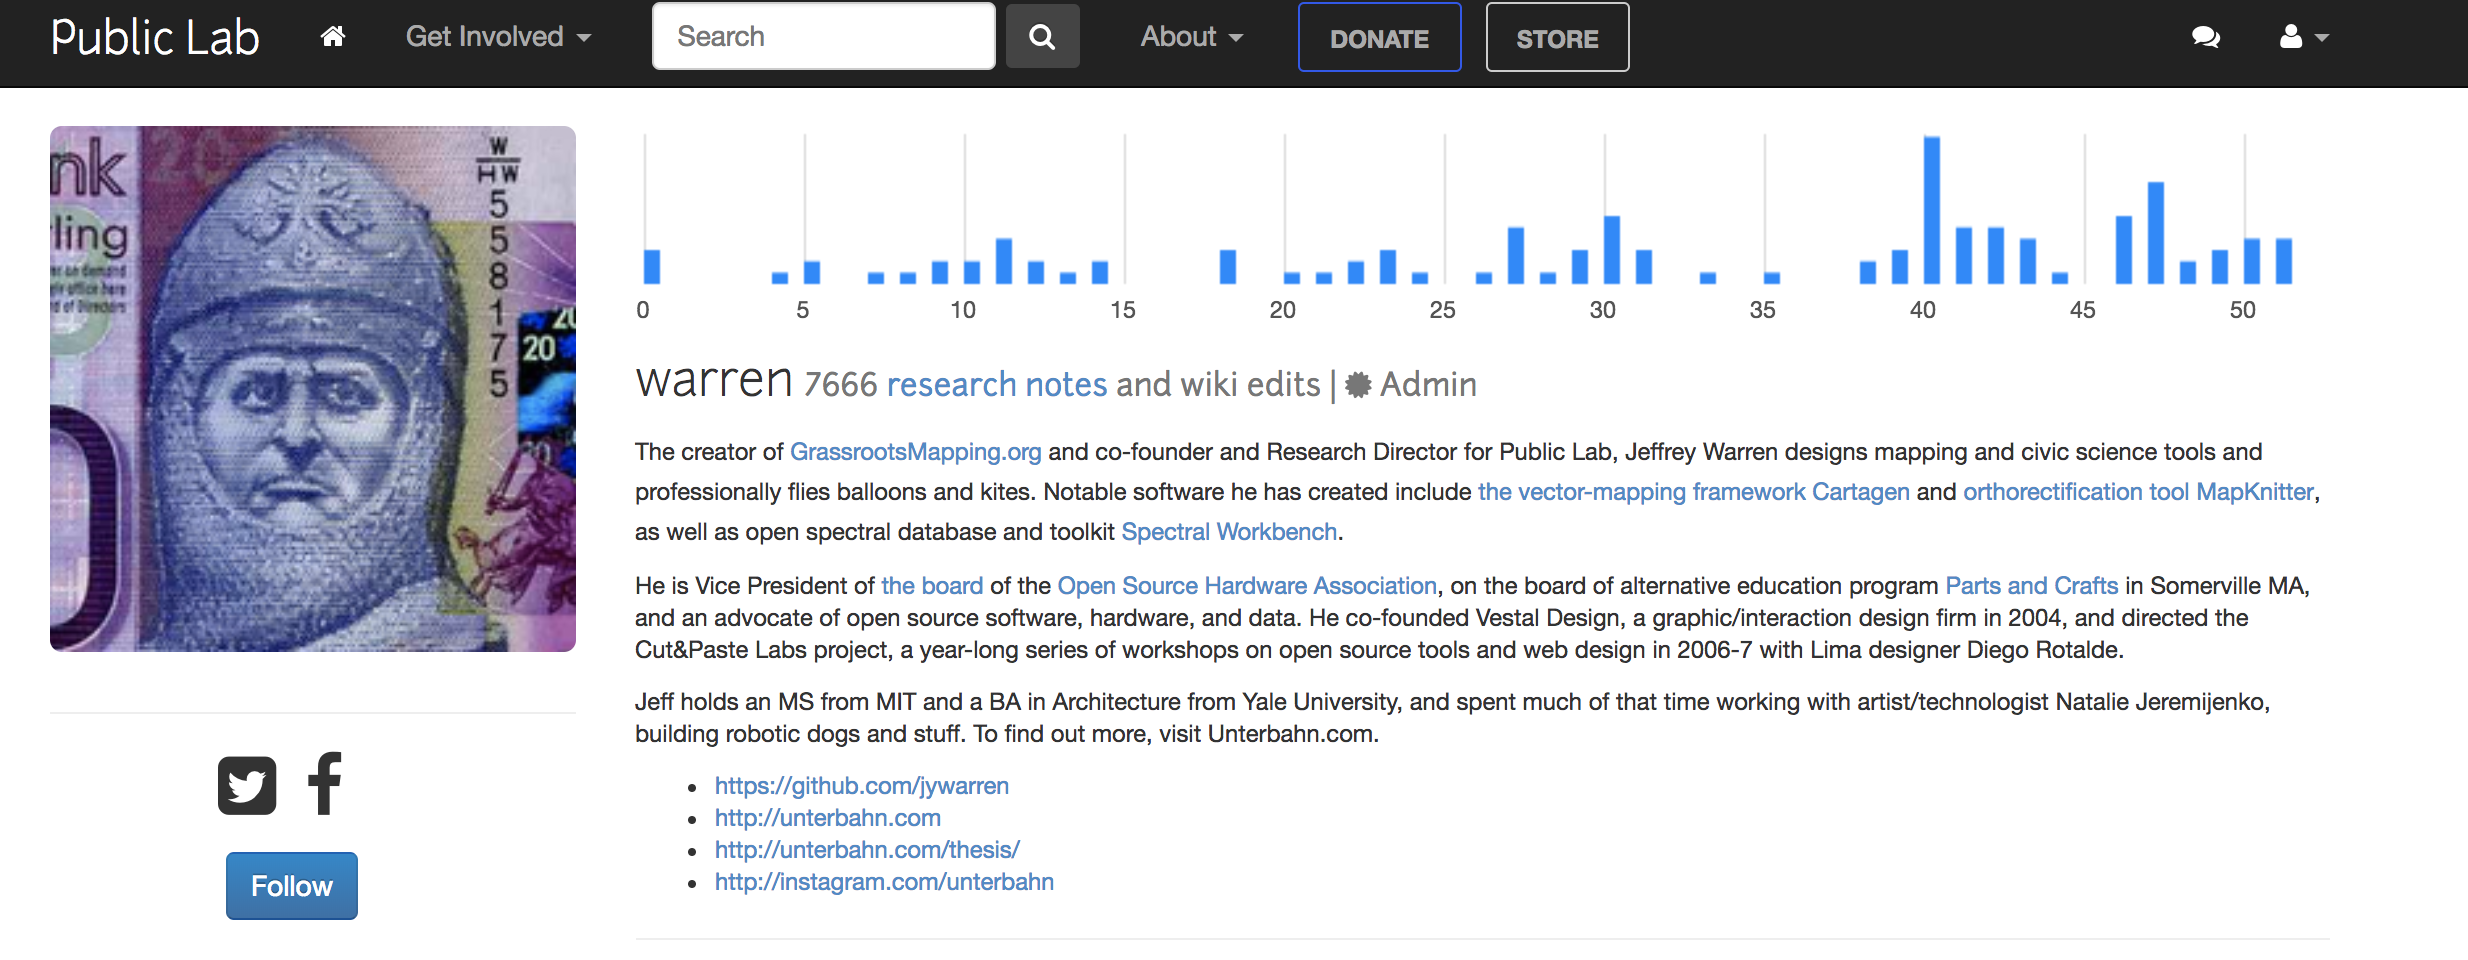Open the instagram.com/unterbahn link
The width and height of the screenshot is (2468, 960).
(884, 882)
